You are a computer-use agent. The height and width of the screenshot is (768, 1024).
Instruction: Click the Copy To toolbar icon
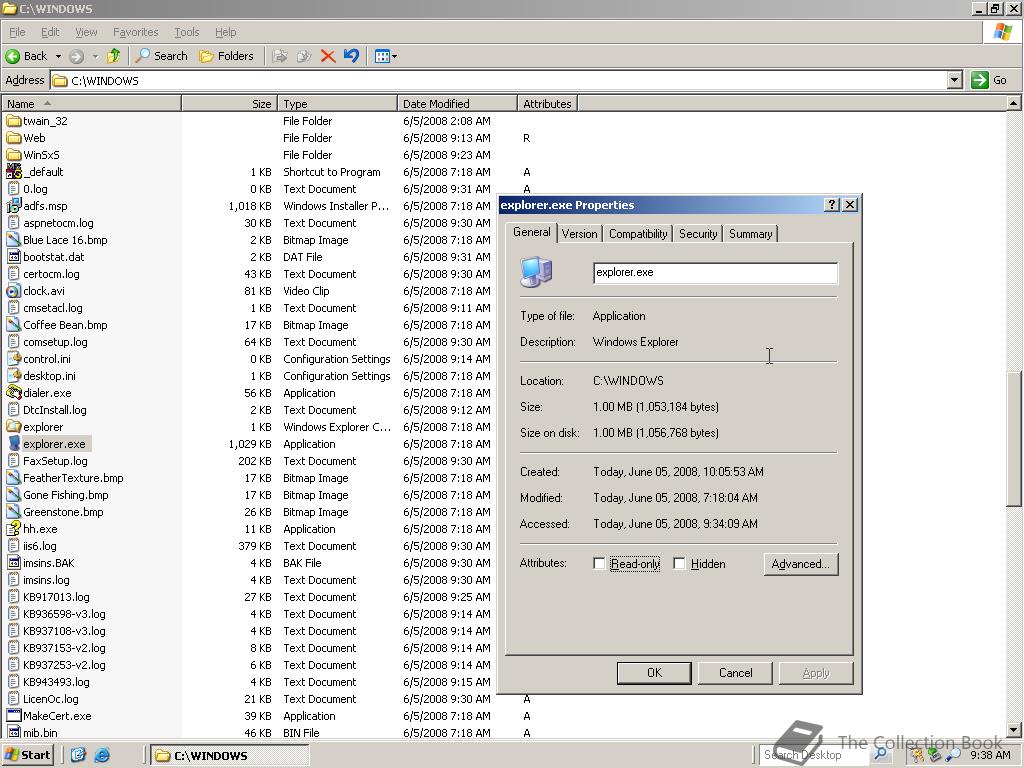[x=304, y=56]
